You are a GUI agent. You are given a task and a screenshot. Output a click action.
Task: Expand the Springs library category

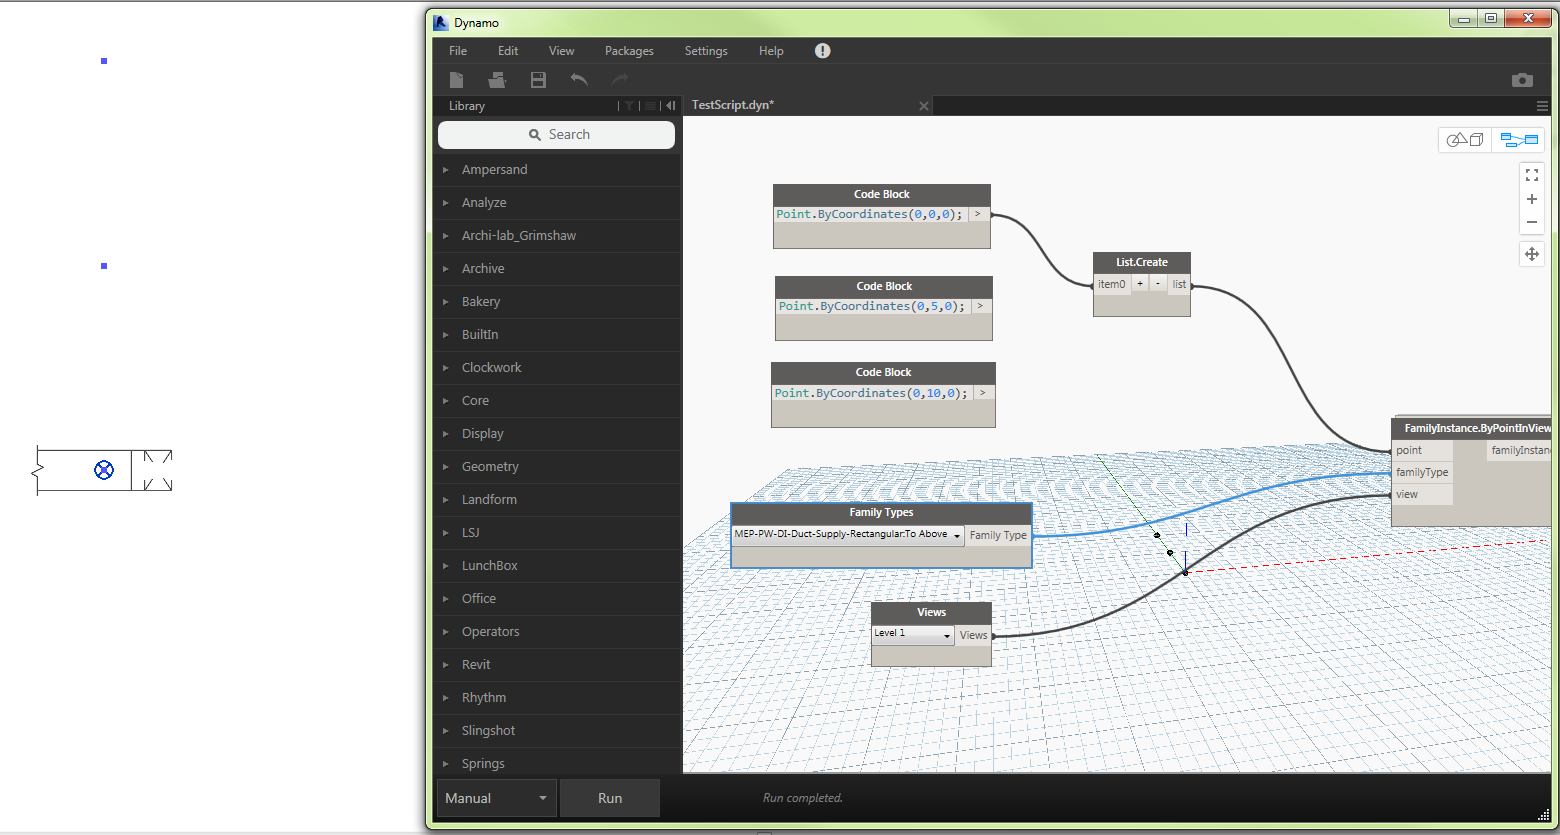click(558, 764)
